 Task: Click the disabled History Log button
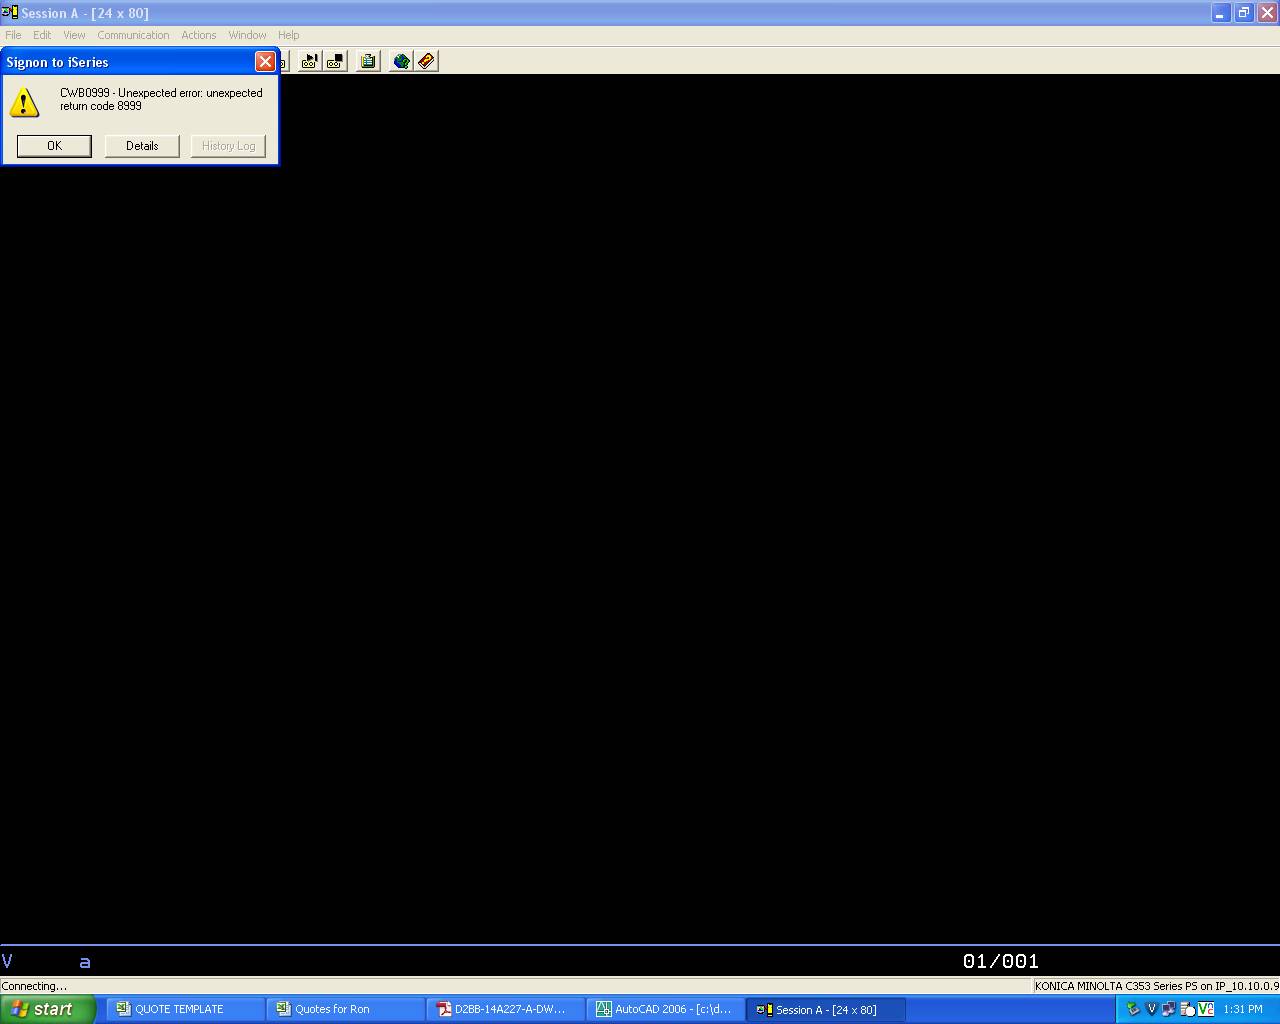(228, 146)
